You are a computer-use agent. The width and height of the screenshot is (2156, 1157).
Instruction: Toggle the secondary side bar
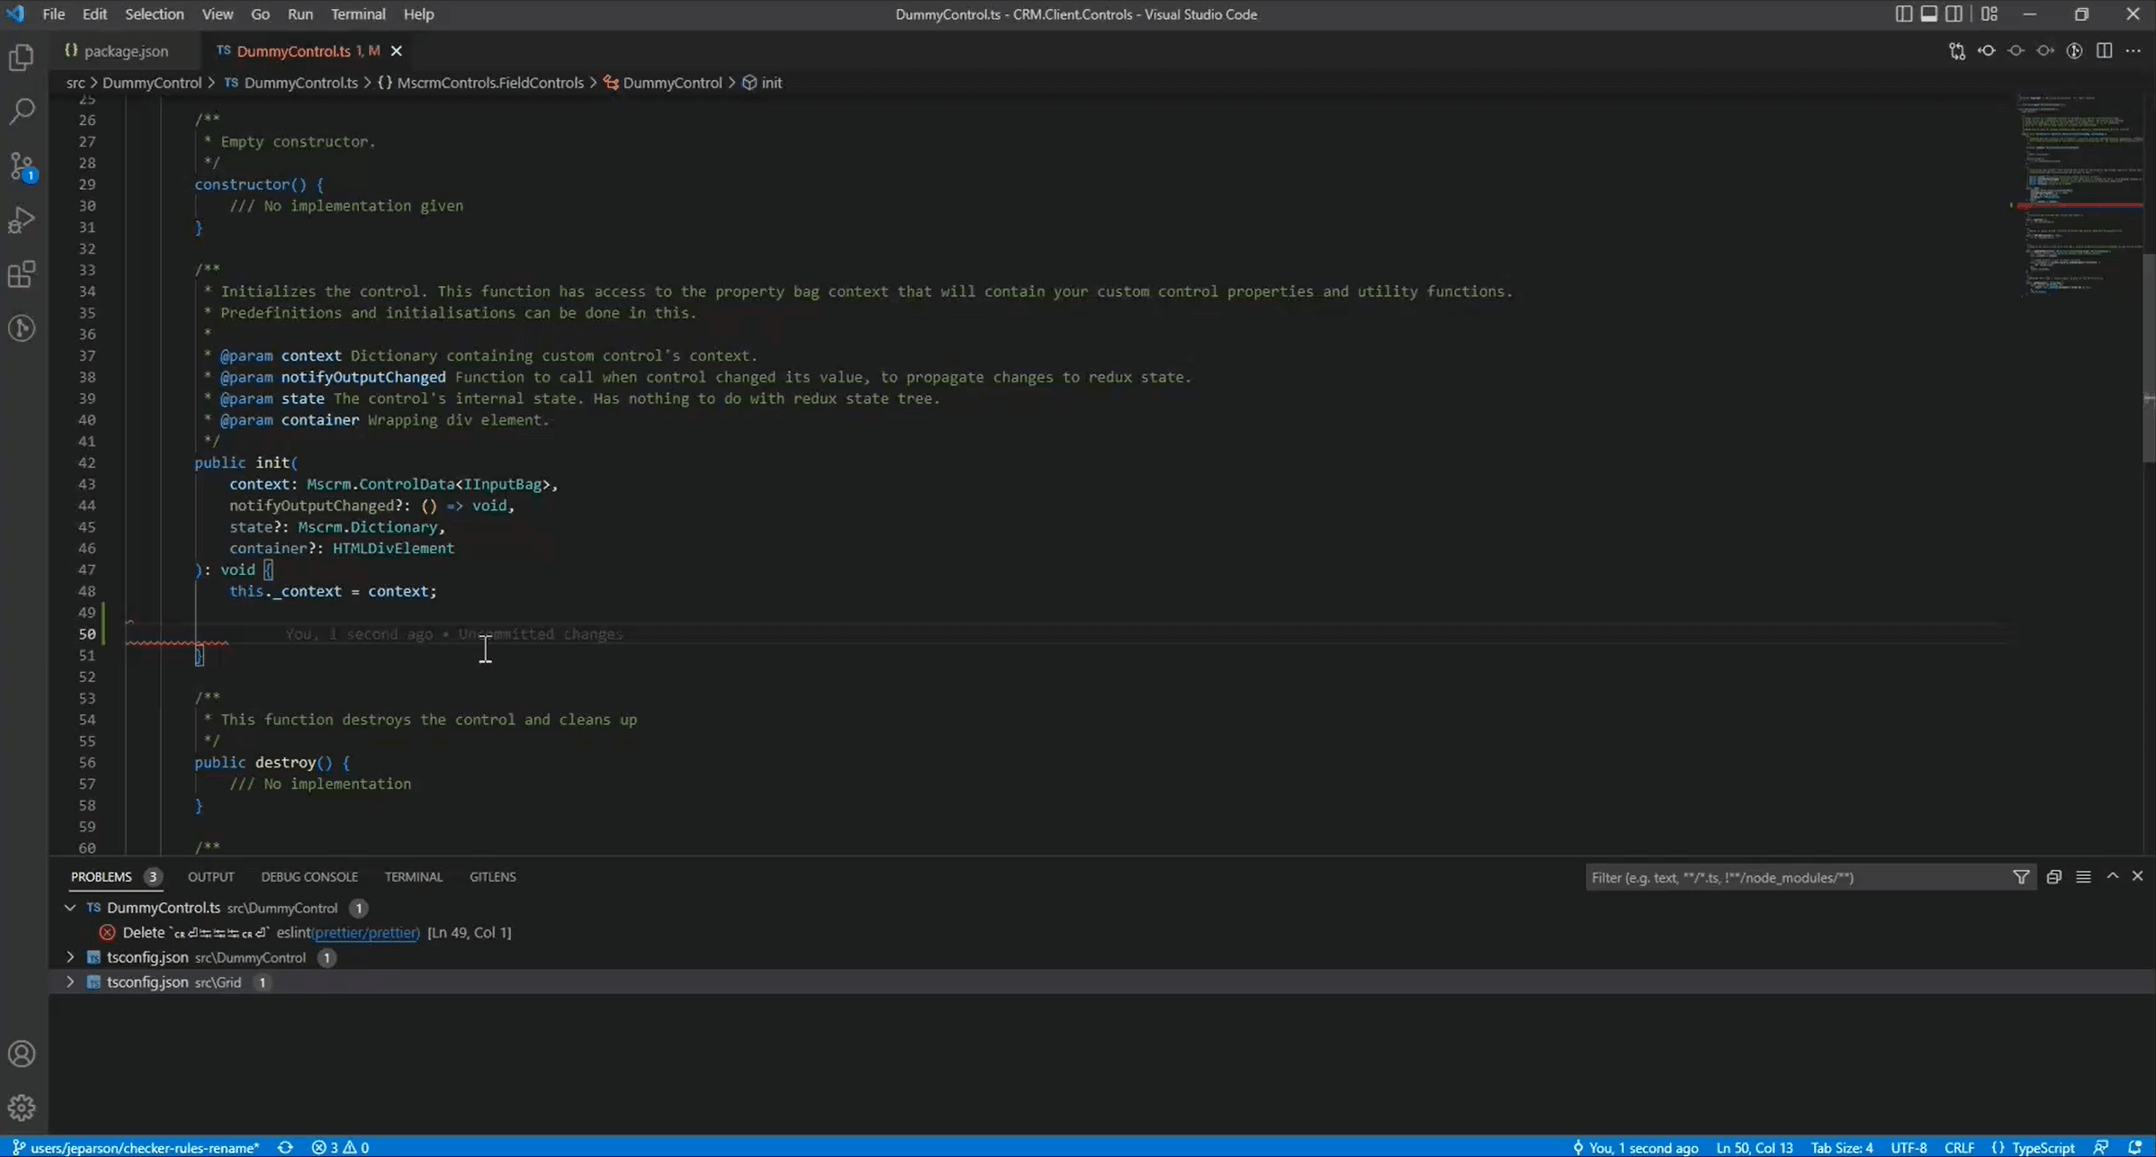tap(1956, 14)
